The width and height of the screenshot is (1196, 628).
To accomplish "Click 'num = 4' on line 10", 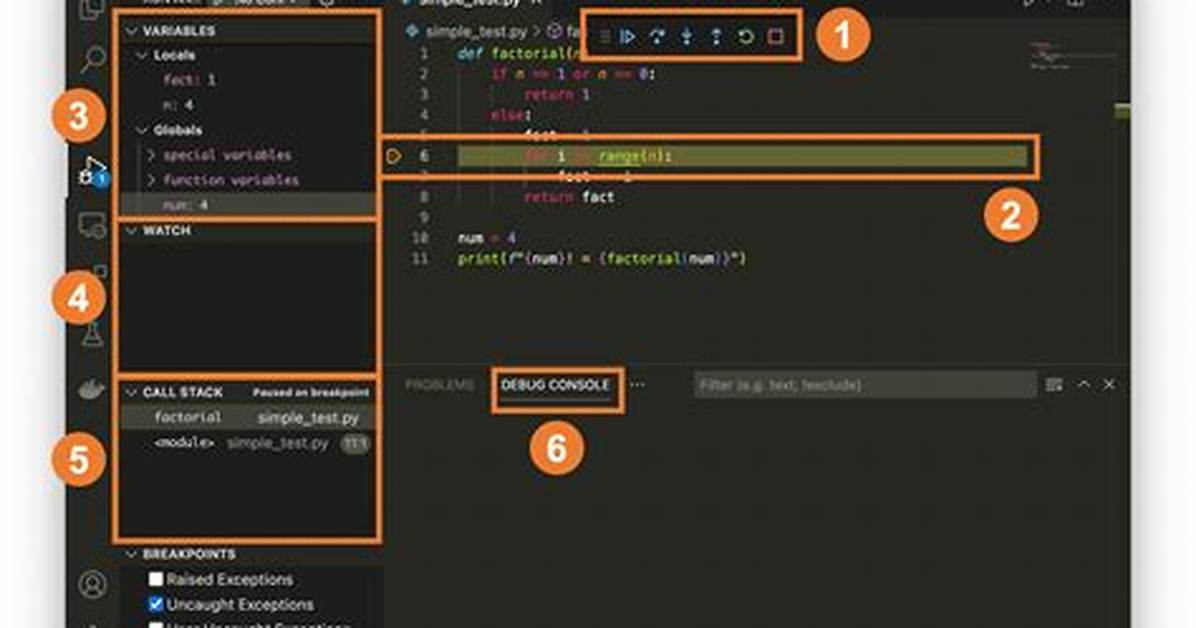I will [x=487, y=238].
